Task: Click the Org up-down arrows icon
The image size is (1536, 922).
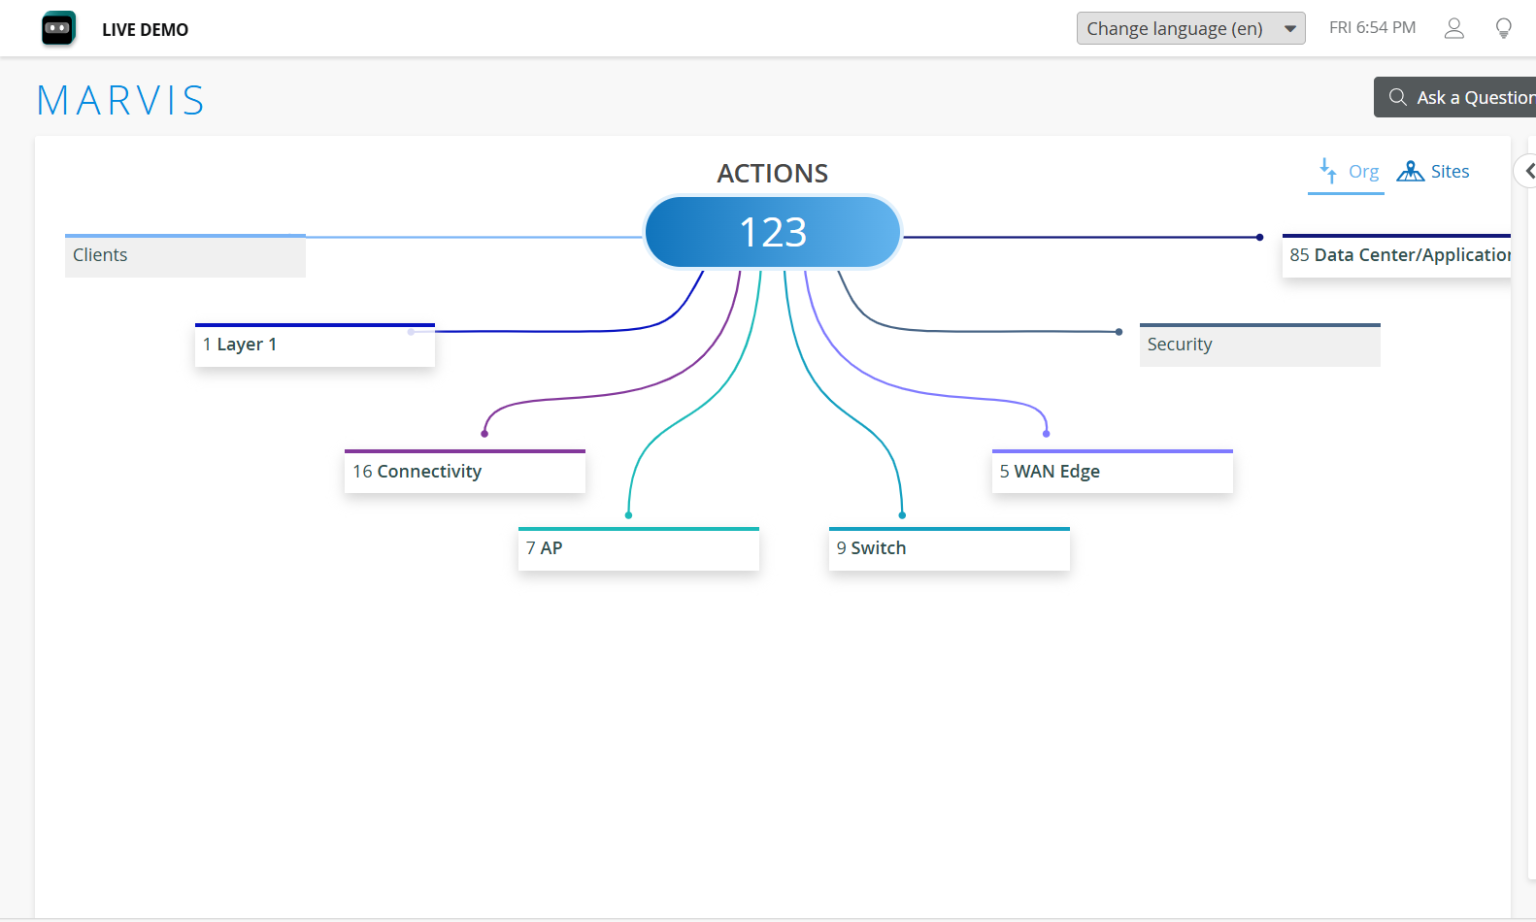Action: tap(1328, 171)
